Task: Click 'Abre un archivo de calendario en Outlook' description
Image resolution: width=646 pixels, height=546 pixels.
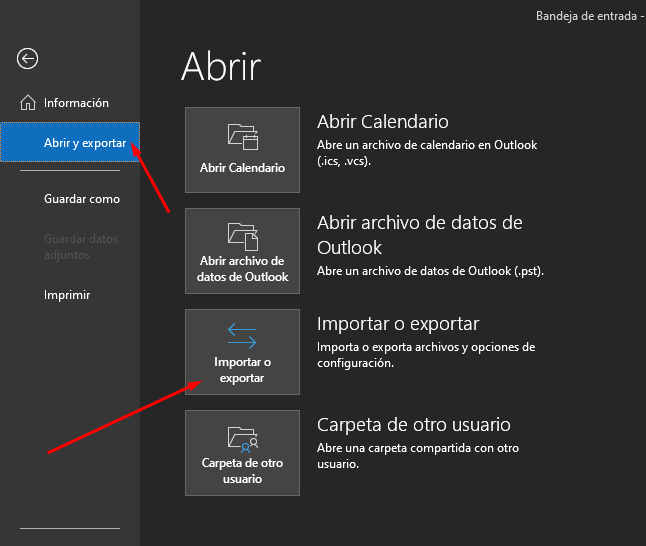Action: coord(427,153)
